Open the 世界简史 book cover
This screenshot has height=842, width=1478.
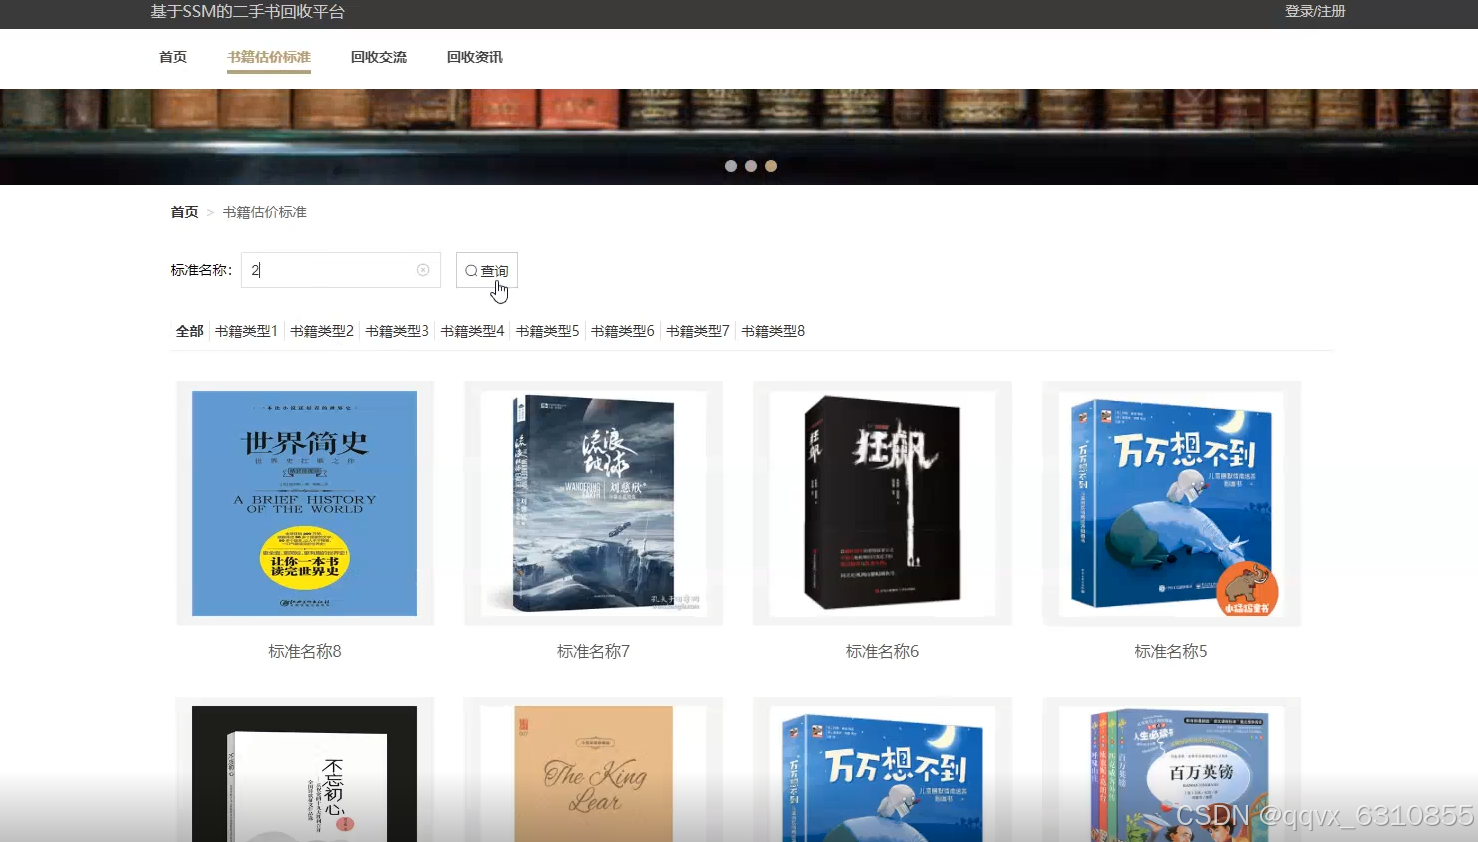pyautogui.click(x=305, y=503)
